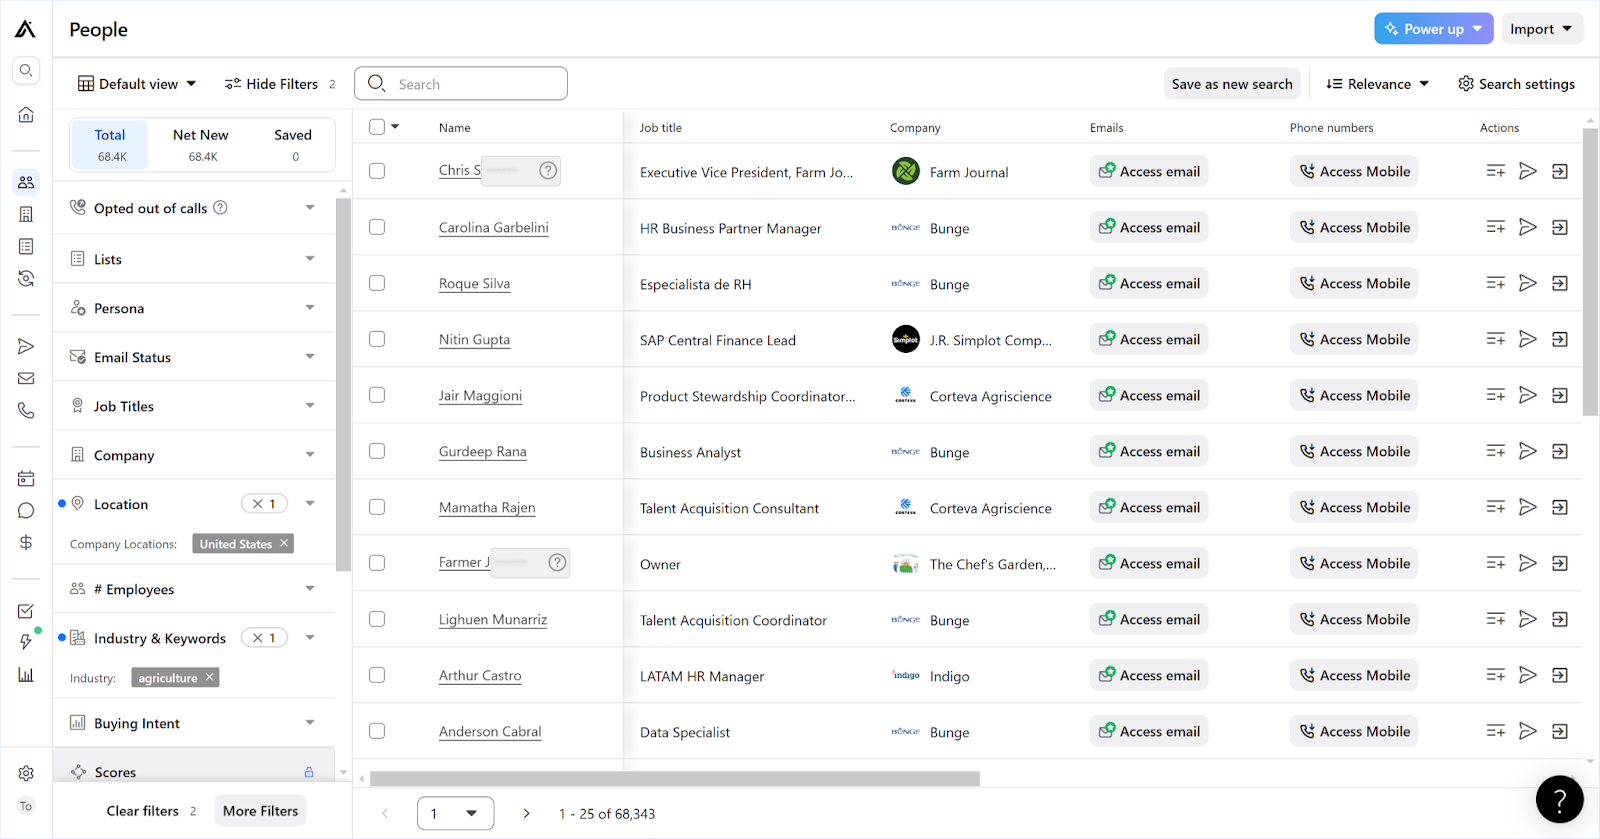
Task: Open Jair Maggioni's profile link
Action: (x=480, y=396)
